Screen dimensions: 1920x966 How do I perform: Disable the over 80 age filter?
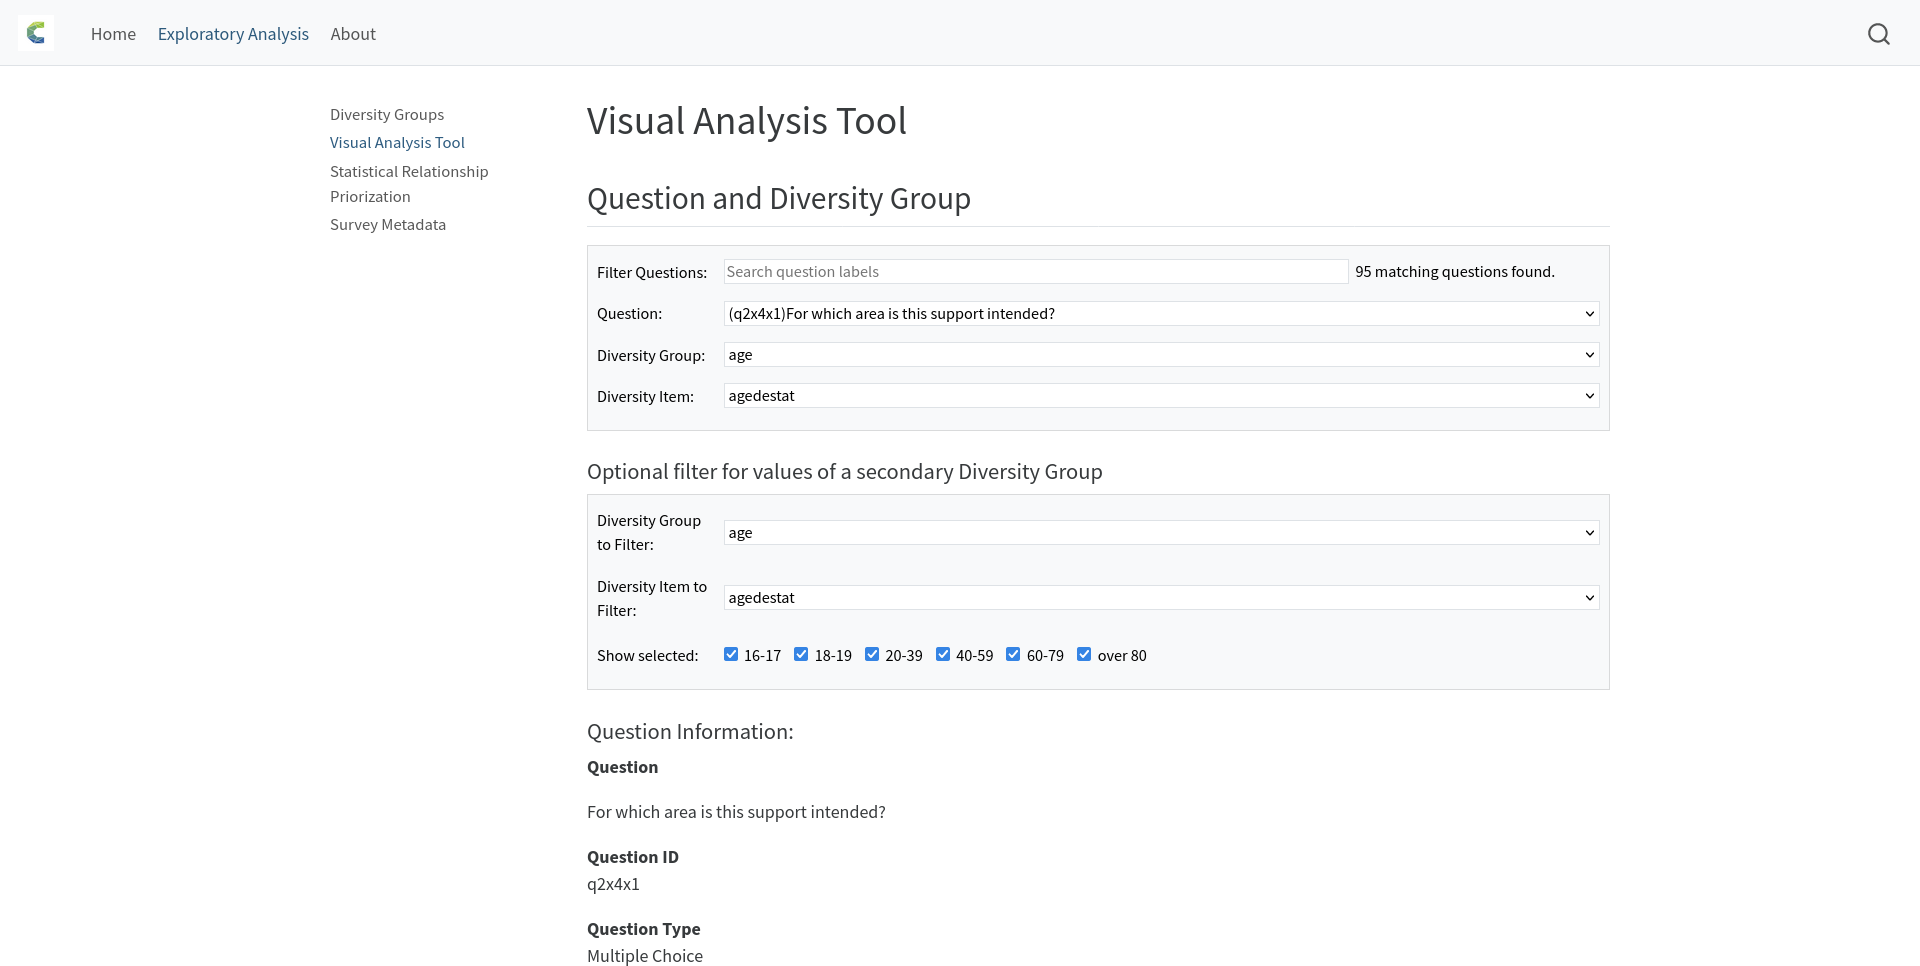[1084, 653]
